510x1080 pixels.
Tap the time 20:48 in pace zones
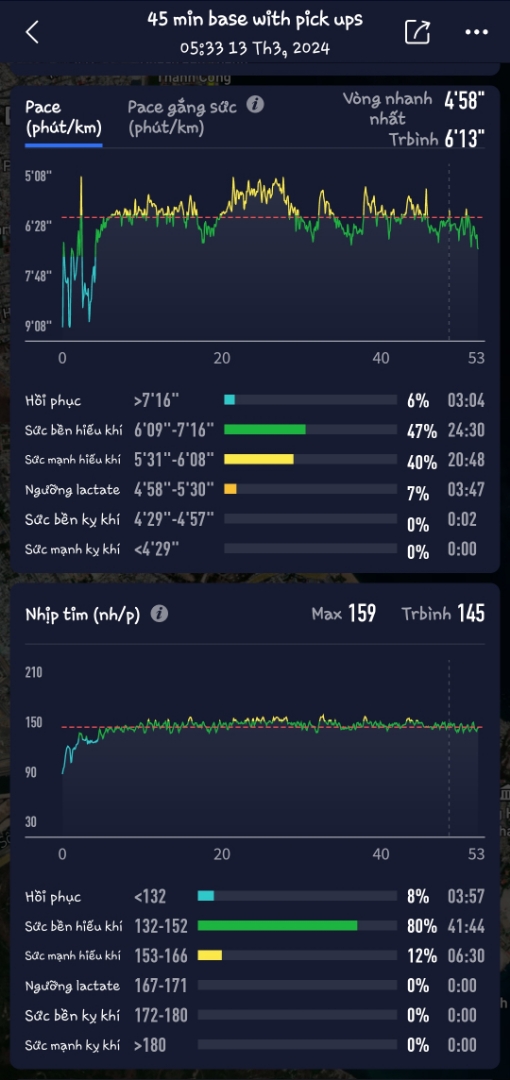point(465,460)
